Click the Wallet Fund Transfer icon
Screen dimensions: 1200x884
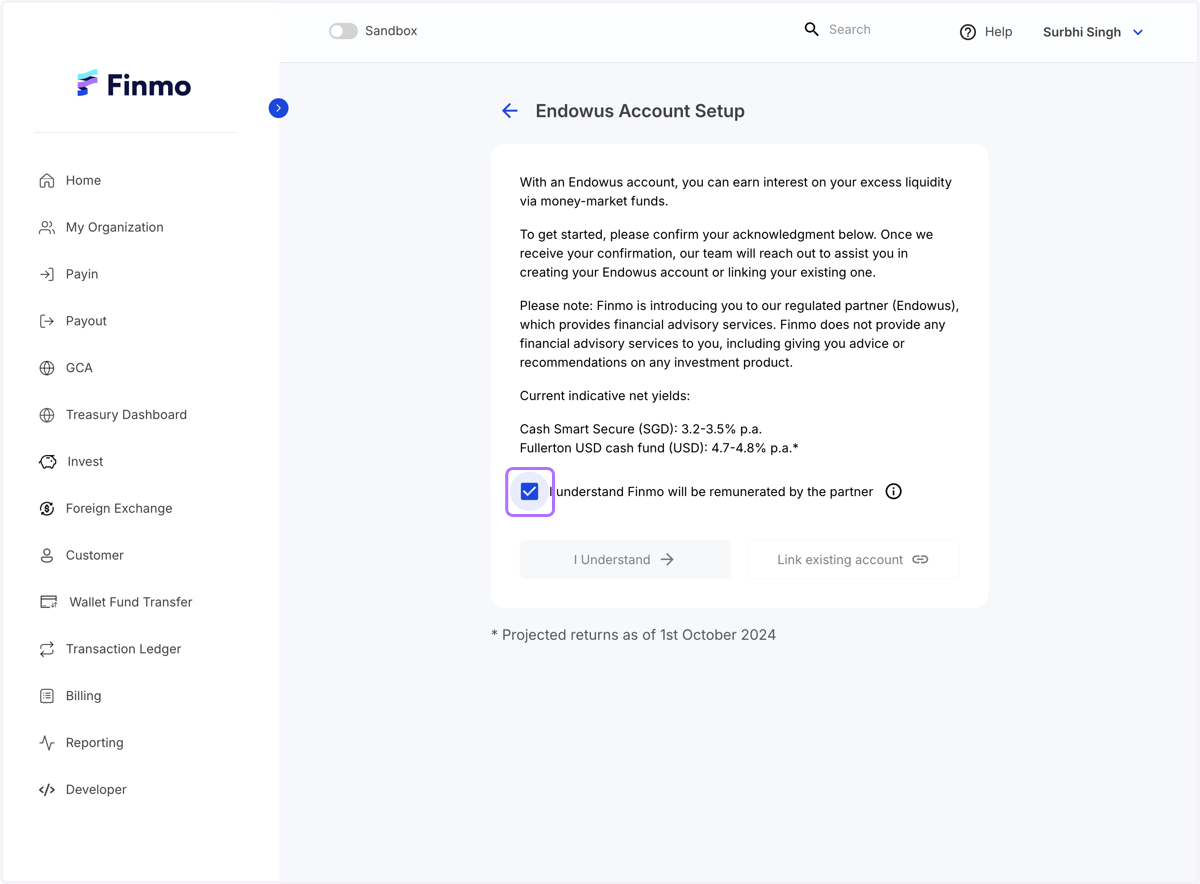pyautogui.click(x=48, y=602)
